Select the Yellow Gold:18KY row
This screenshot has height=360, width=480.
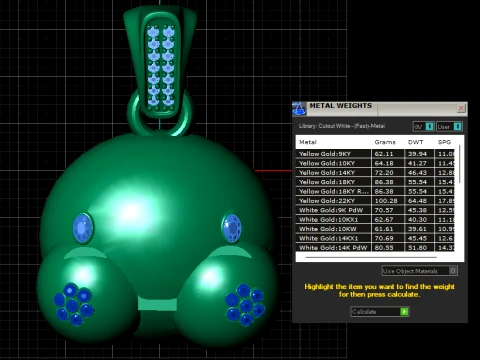(375, 182)
